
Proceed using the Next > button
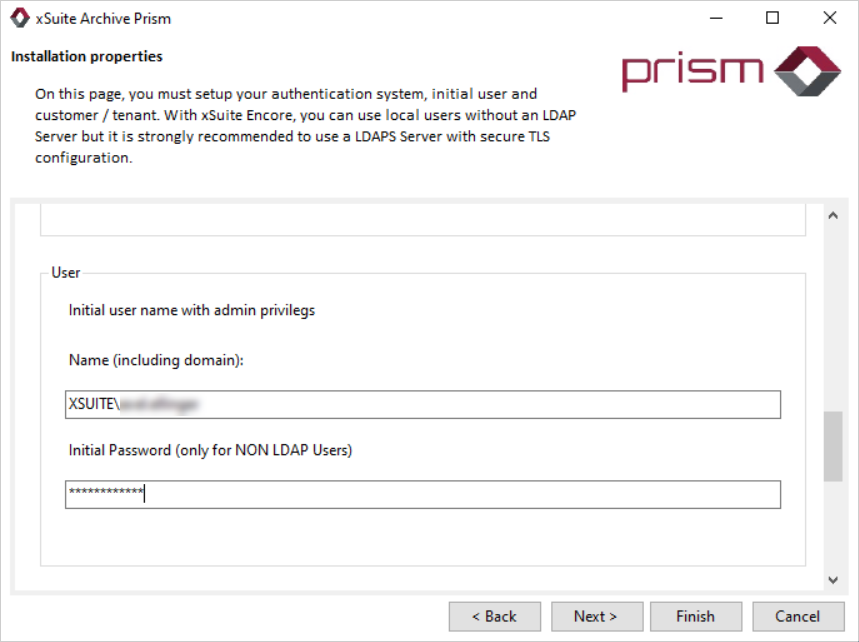coord(595,616)
